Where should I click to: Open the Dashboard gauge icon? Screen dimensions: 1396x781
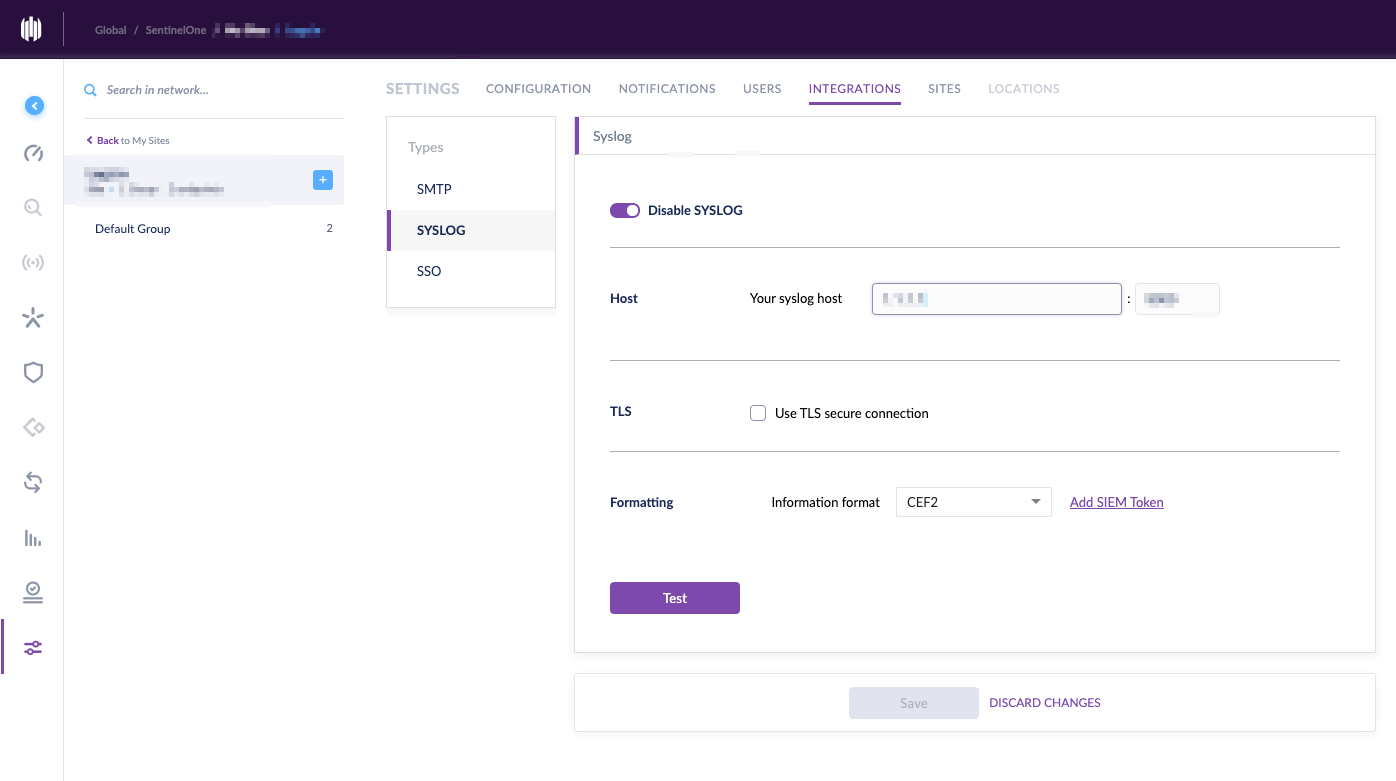tap(33, 153)
